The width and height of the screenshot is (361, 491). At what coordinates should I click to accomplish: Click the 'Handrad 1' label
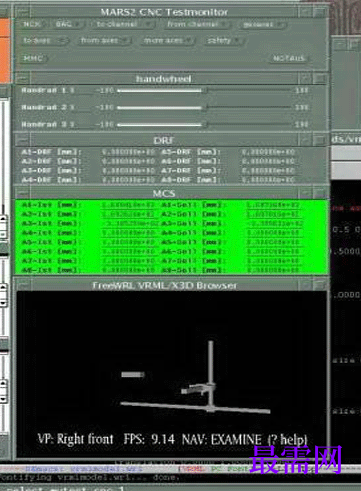point(44,91)
